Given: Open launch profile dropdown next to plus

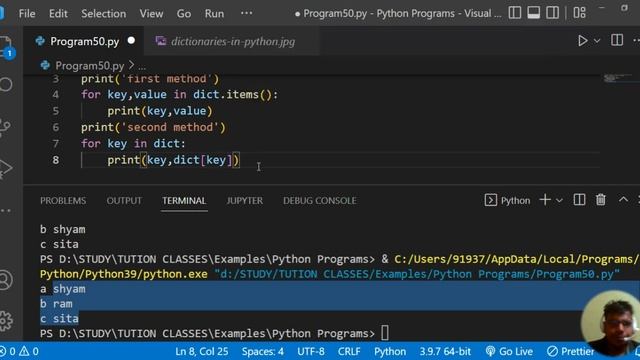Looking at the screenshot, I should pos(559,200).
